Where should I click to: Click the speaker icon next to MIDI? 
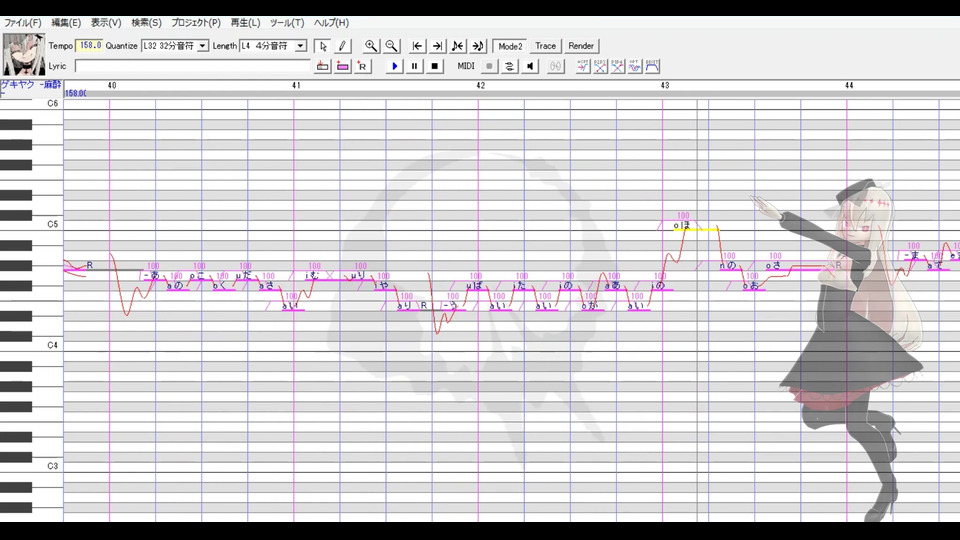tap(530, 66)
